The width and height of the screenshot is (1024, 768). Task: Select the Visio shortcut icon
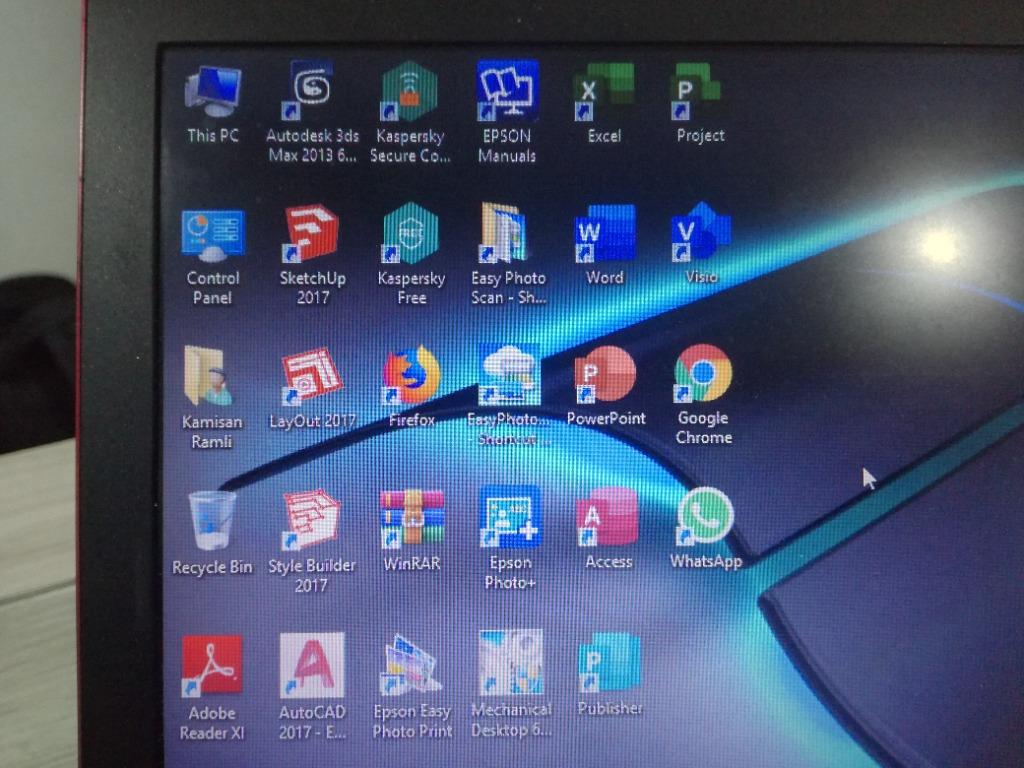point(700,232)
